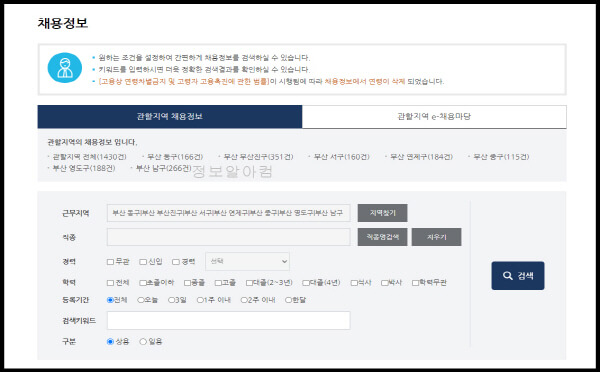This screenshot has height=372, width=600.
Task: Open 부산 동구(166건) job listings
Action: point(175,157)
